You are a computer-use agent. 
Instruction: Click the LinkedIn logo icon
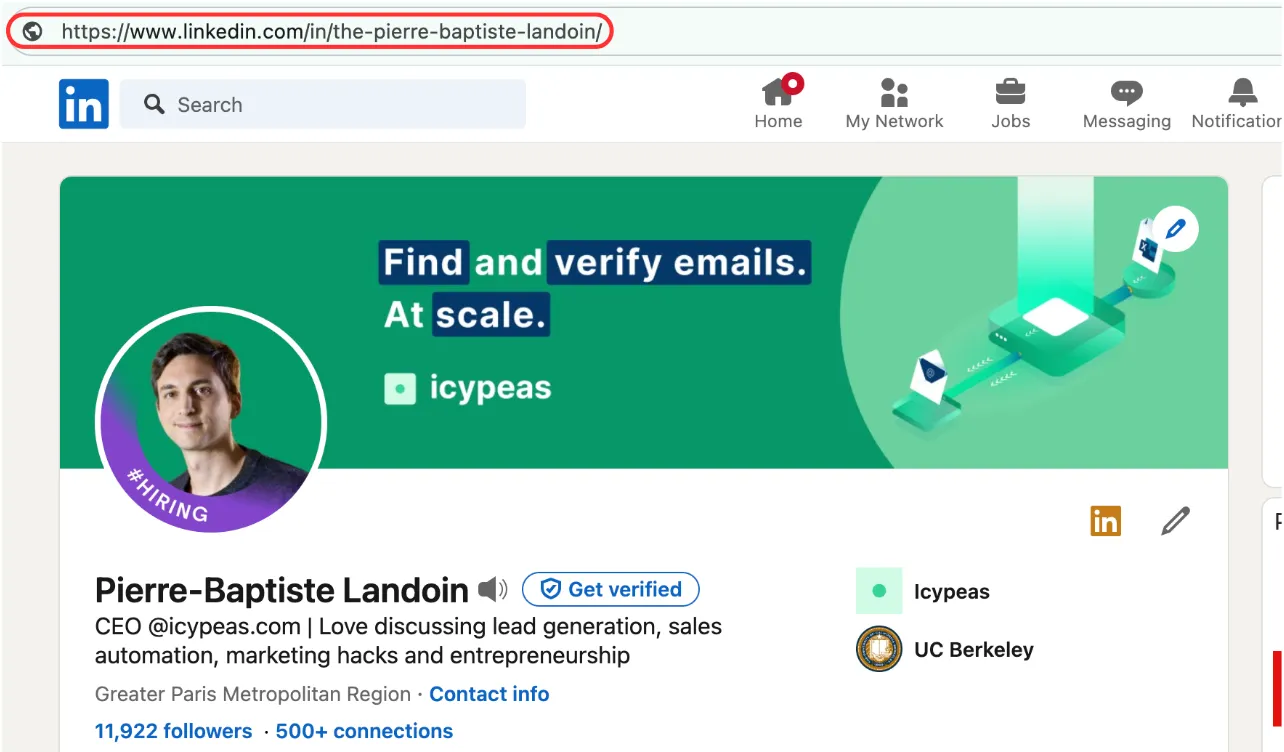84,104
